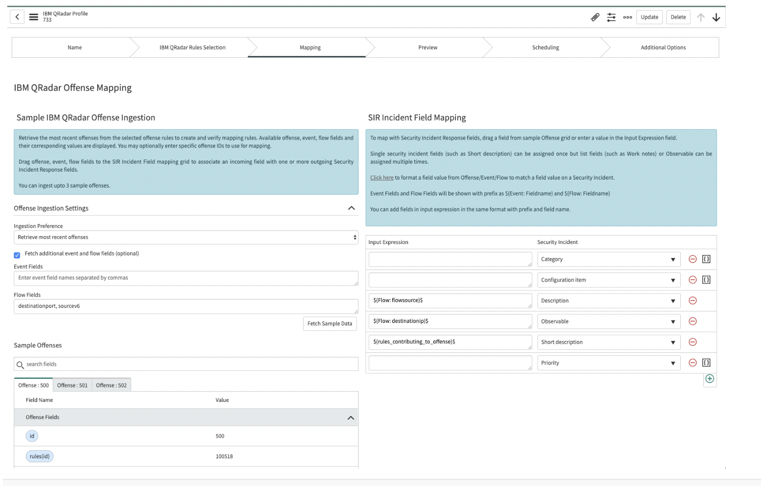761x486 pixels.
Task: Remove the Category mapping row
Action: (x=693, y=259)
